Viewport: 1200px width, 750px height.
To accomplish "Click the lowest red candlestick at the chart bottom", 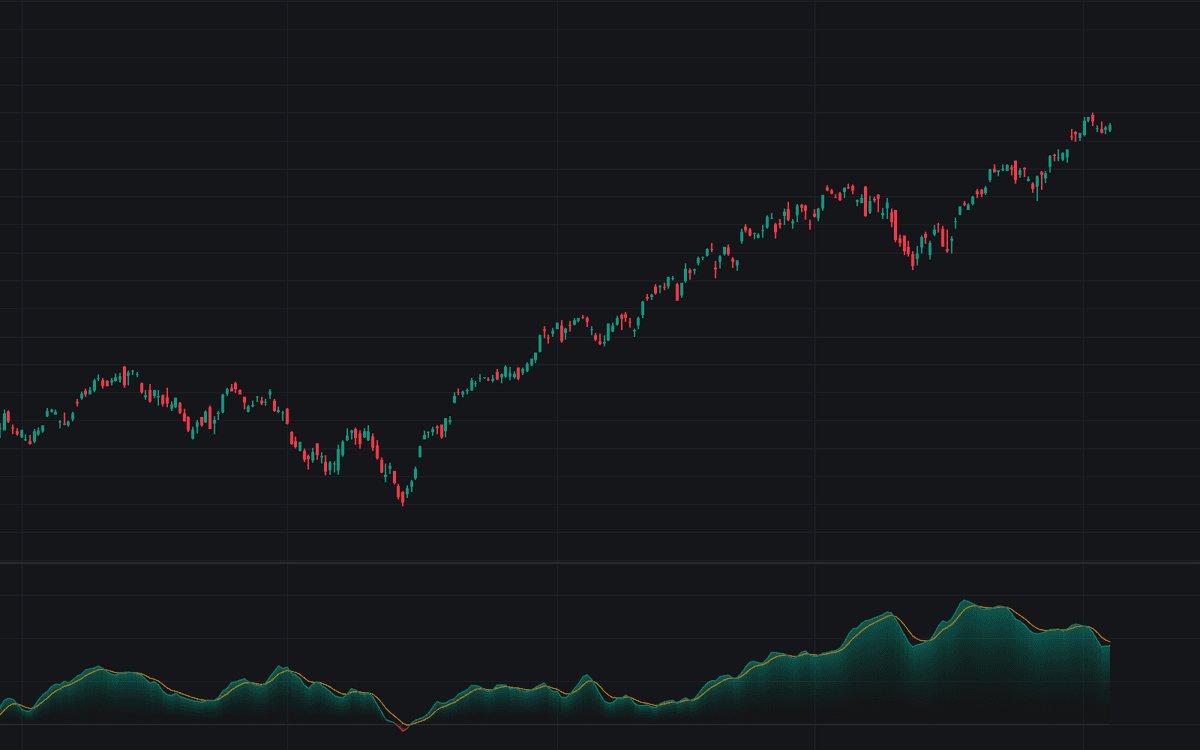I will coord(403,498).
